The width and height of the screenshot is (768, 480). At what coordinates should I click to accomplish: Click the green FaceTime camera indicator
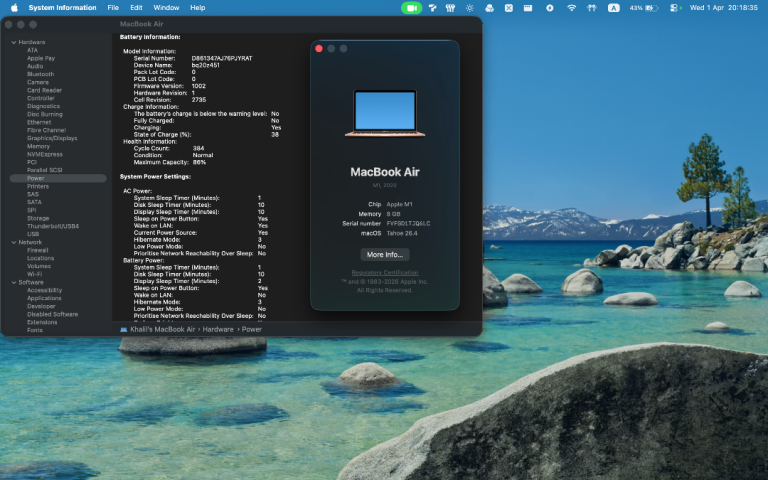click(411, 7)
